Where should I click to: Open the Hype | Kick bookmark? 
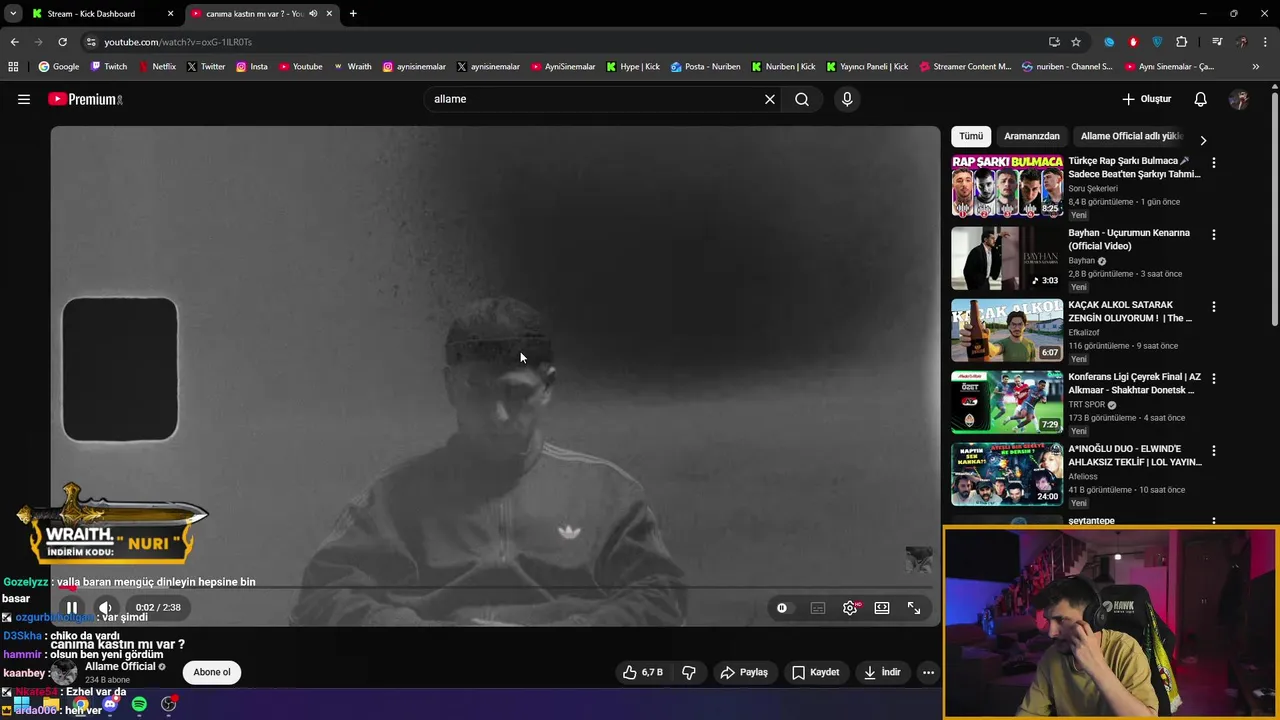point(632,67)
